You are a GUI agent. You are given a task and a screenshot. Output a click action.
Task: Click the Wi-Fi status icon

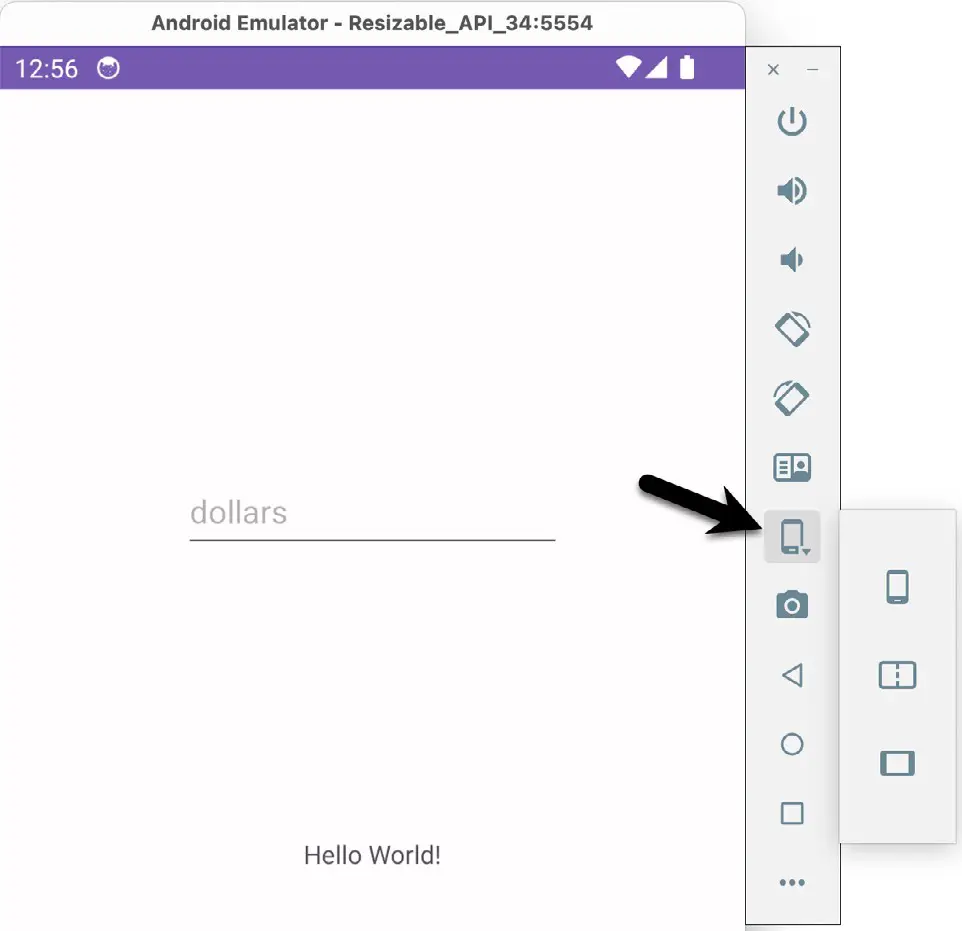tap(628, 67)
